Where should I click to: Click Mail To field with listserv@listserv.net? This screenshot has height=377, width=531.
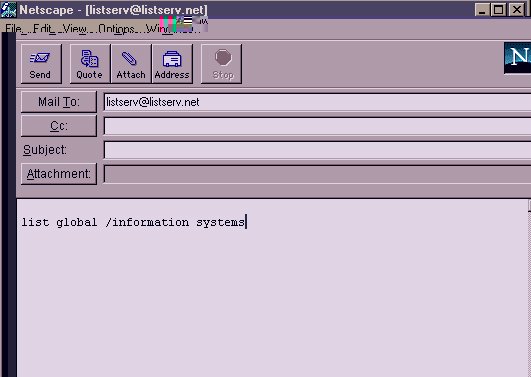(x=317, y=102)
